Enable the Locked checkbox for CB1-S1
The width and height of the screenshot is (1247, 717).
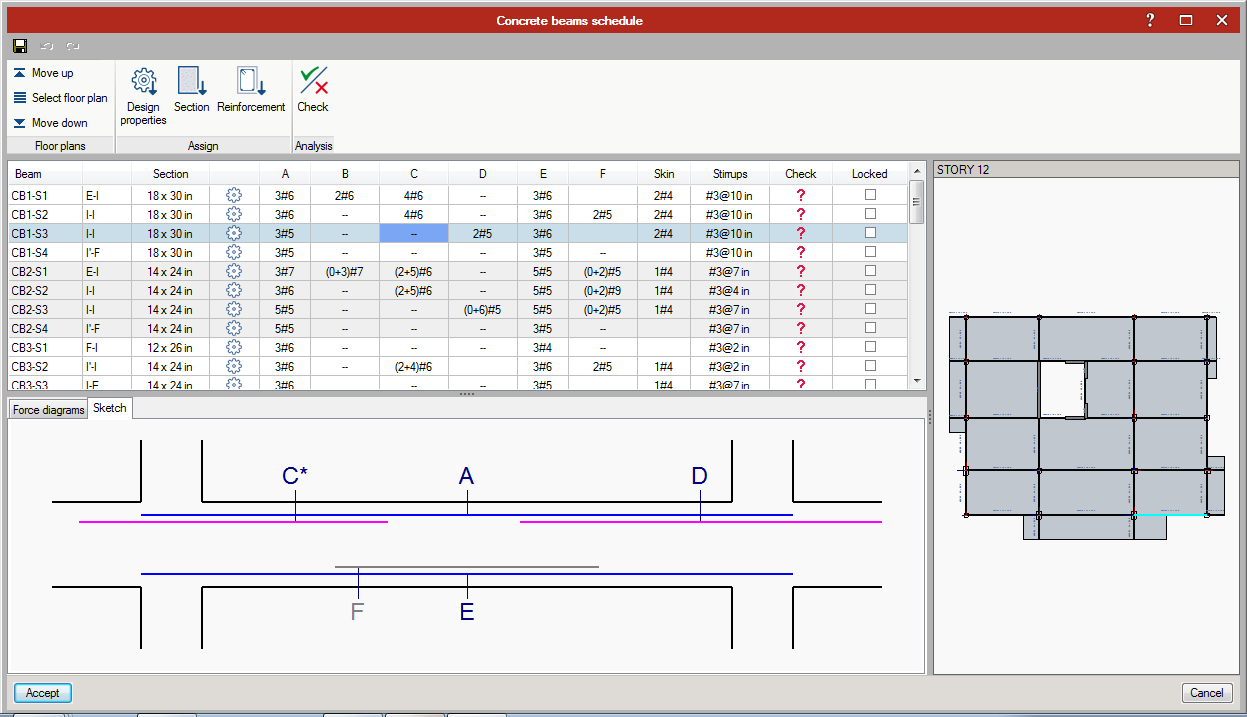click(x=870, y=195)
